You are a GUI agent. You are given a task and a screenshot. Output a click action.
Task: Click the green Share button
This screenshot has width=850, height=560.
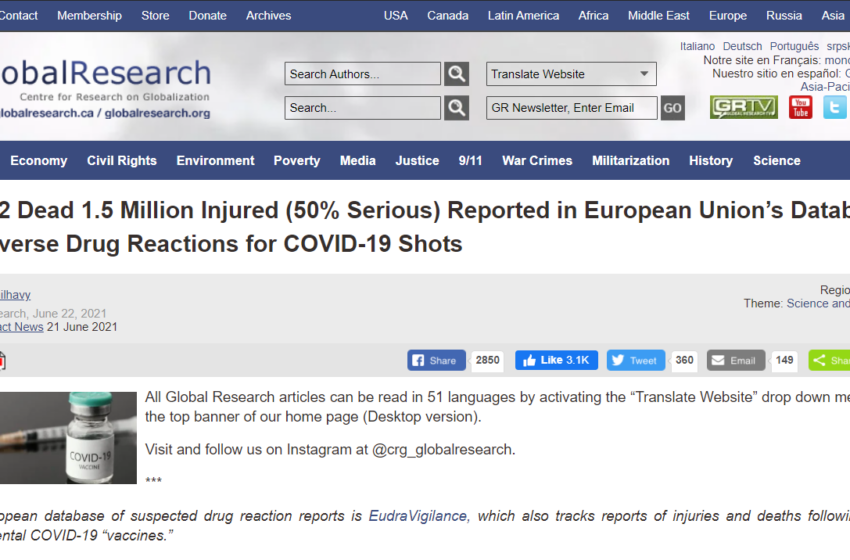click(829, 361)
